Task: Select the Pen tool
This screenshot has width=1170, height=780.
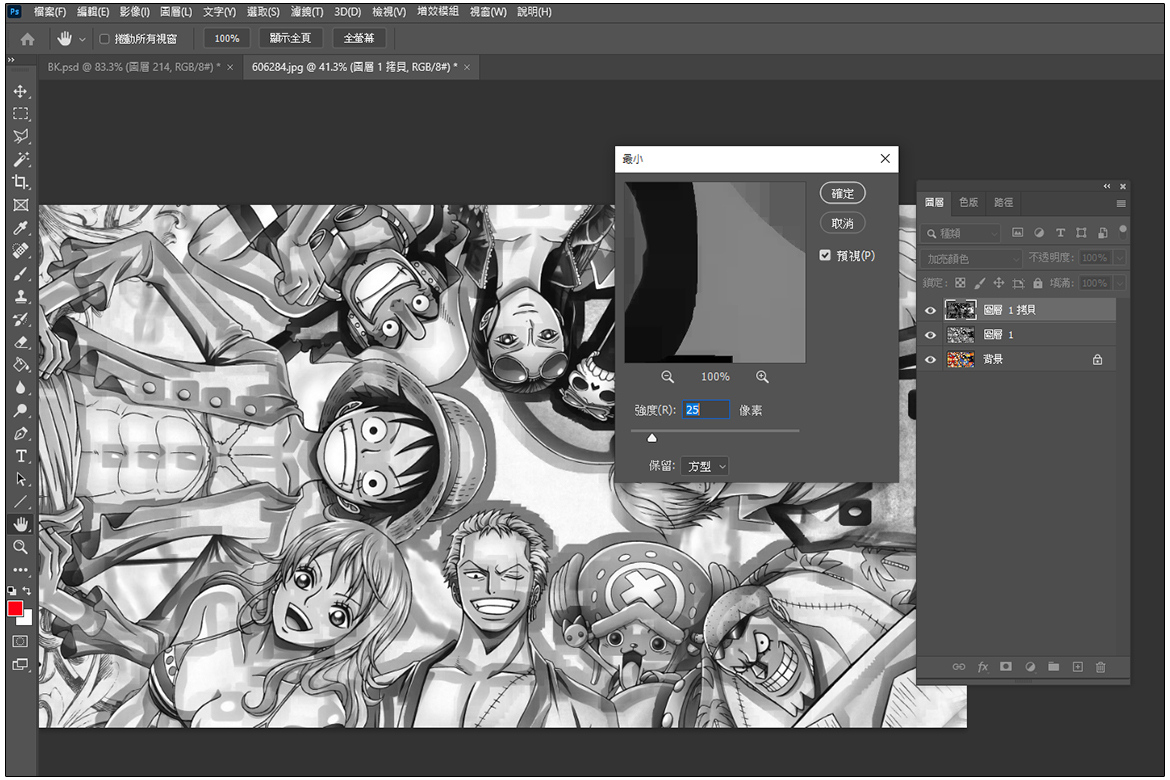Action: [x=20, y=434]
